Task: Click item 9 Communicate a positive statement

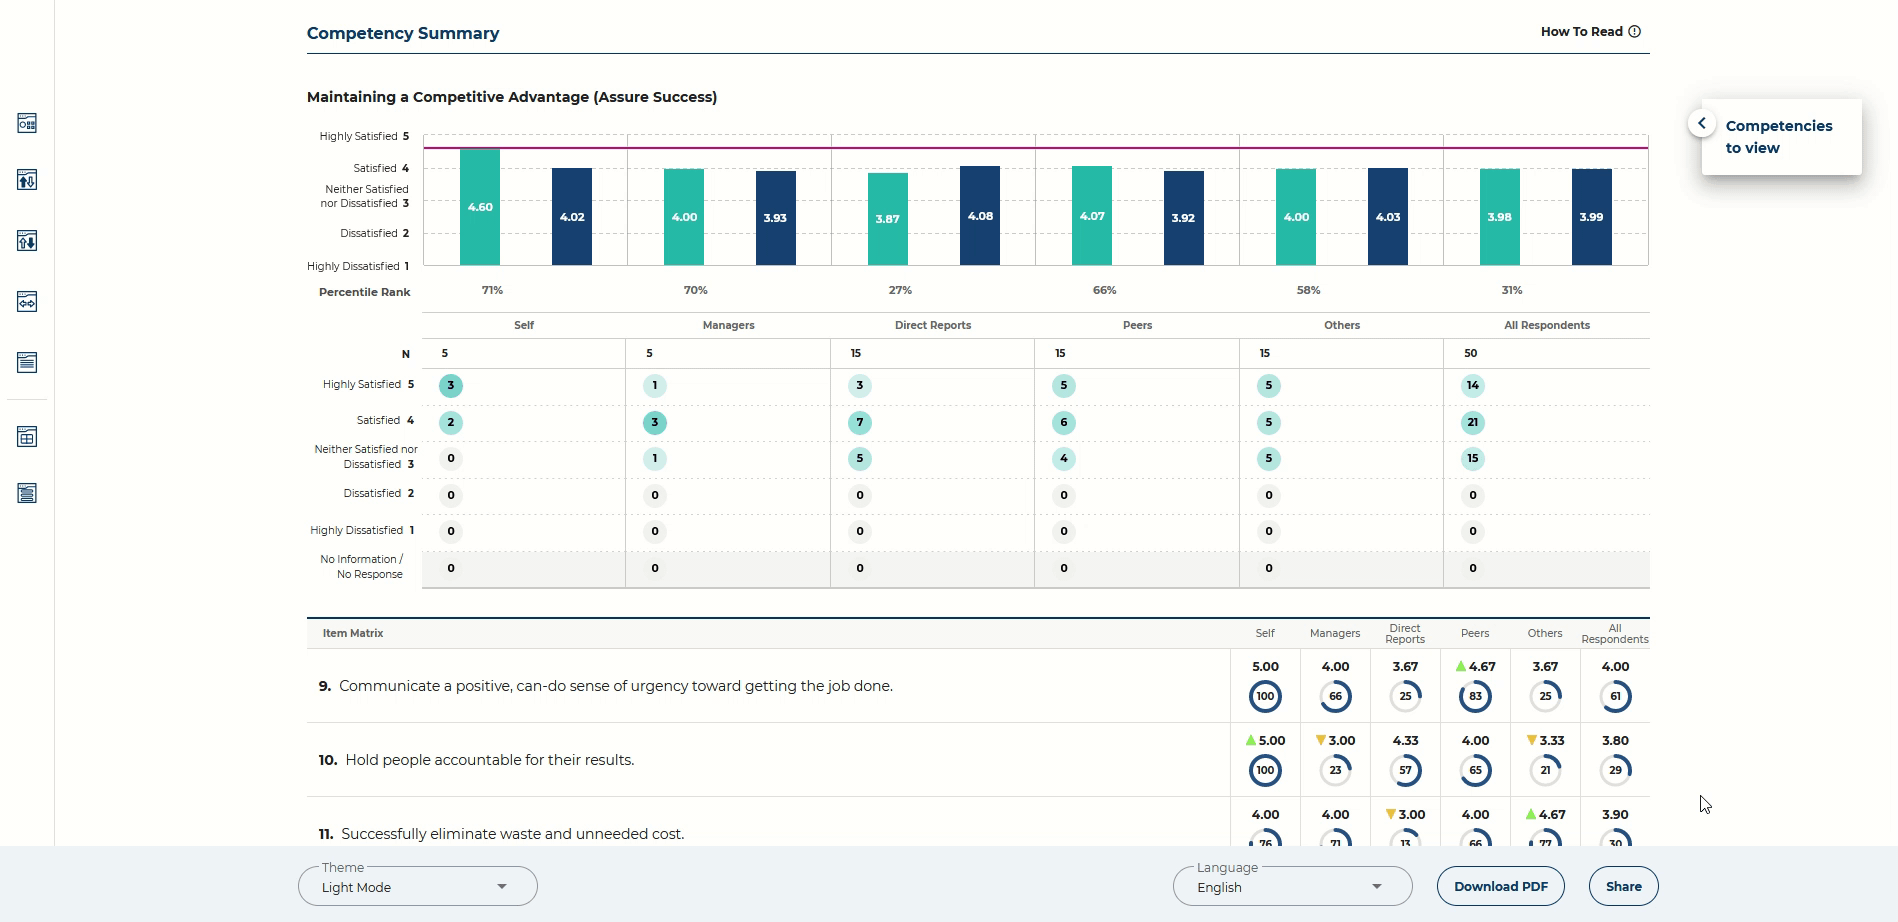Action: (x=616, y=686)
